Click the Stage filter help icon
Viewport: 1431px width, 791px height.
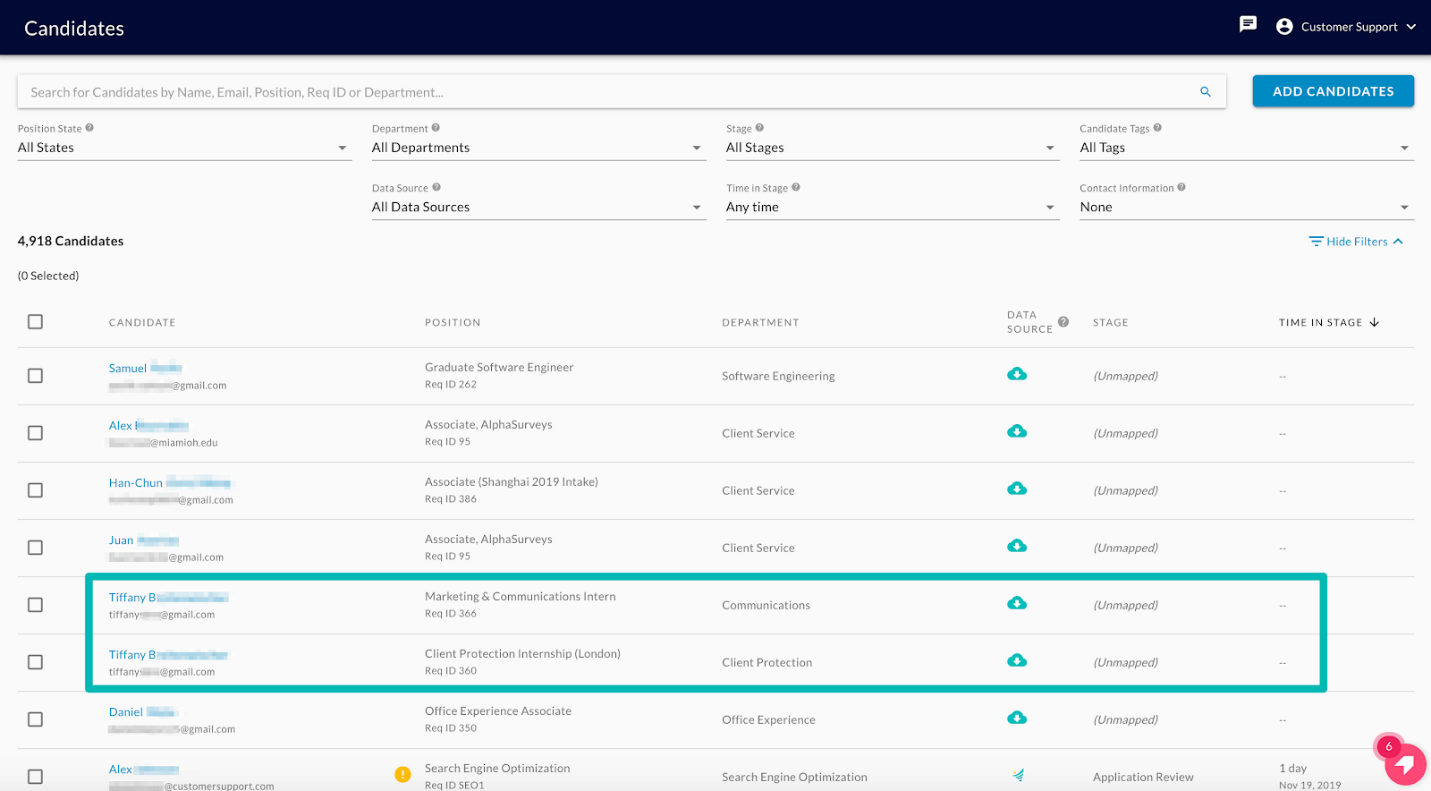pos(760,128)
